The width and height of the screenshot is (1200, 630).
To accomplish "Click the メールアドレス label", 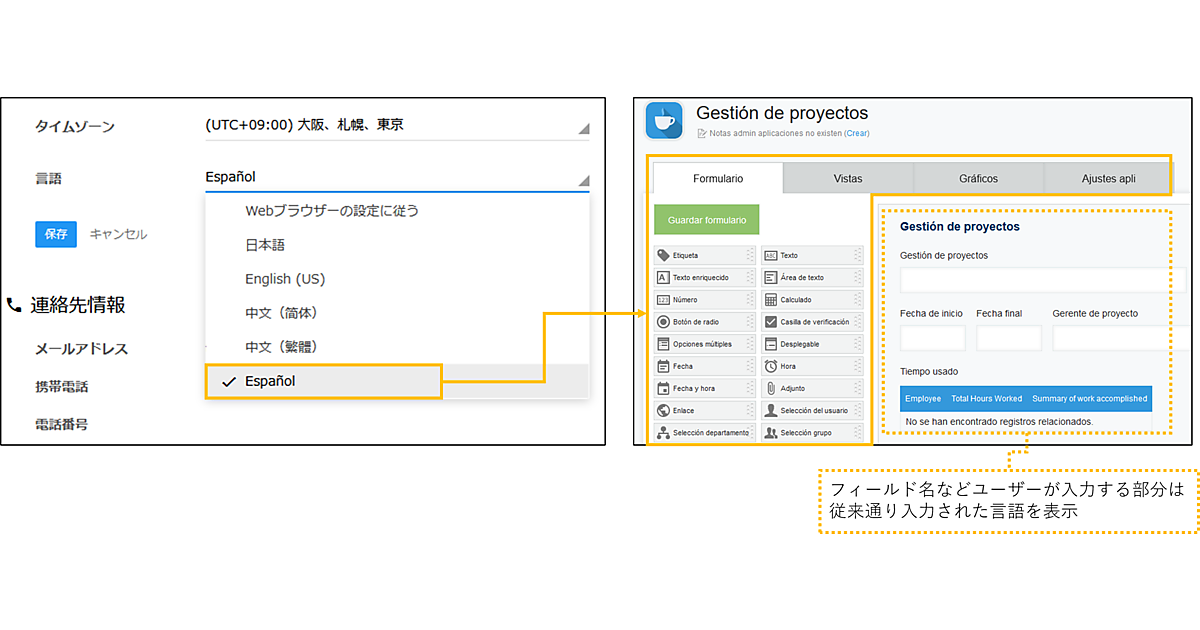I will click(x=81, y=349).
